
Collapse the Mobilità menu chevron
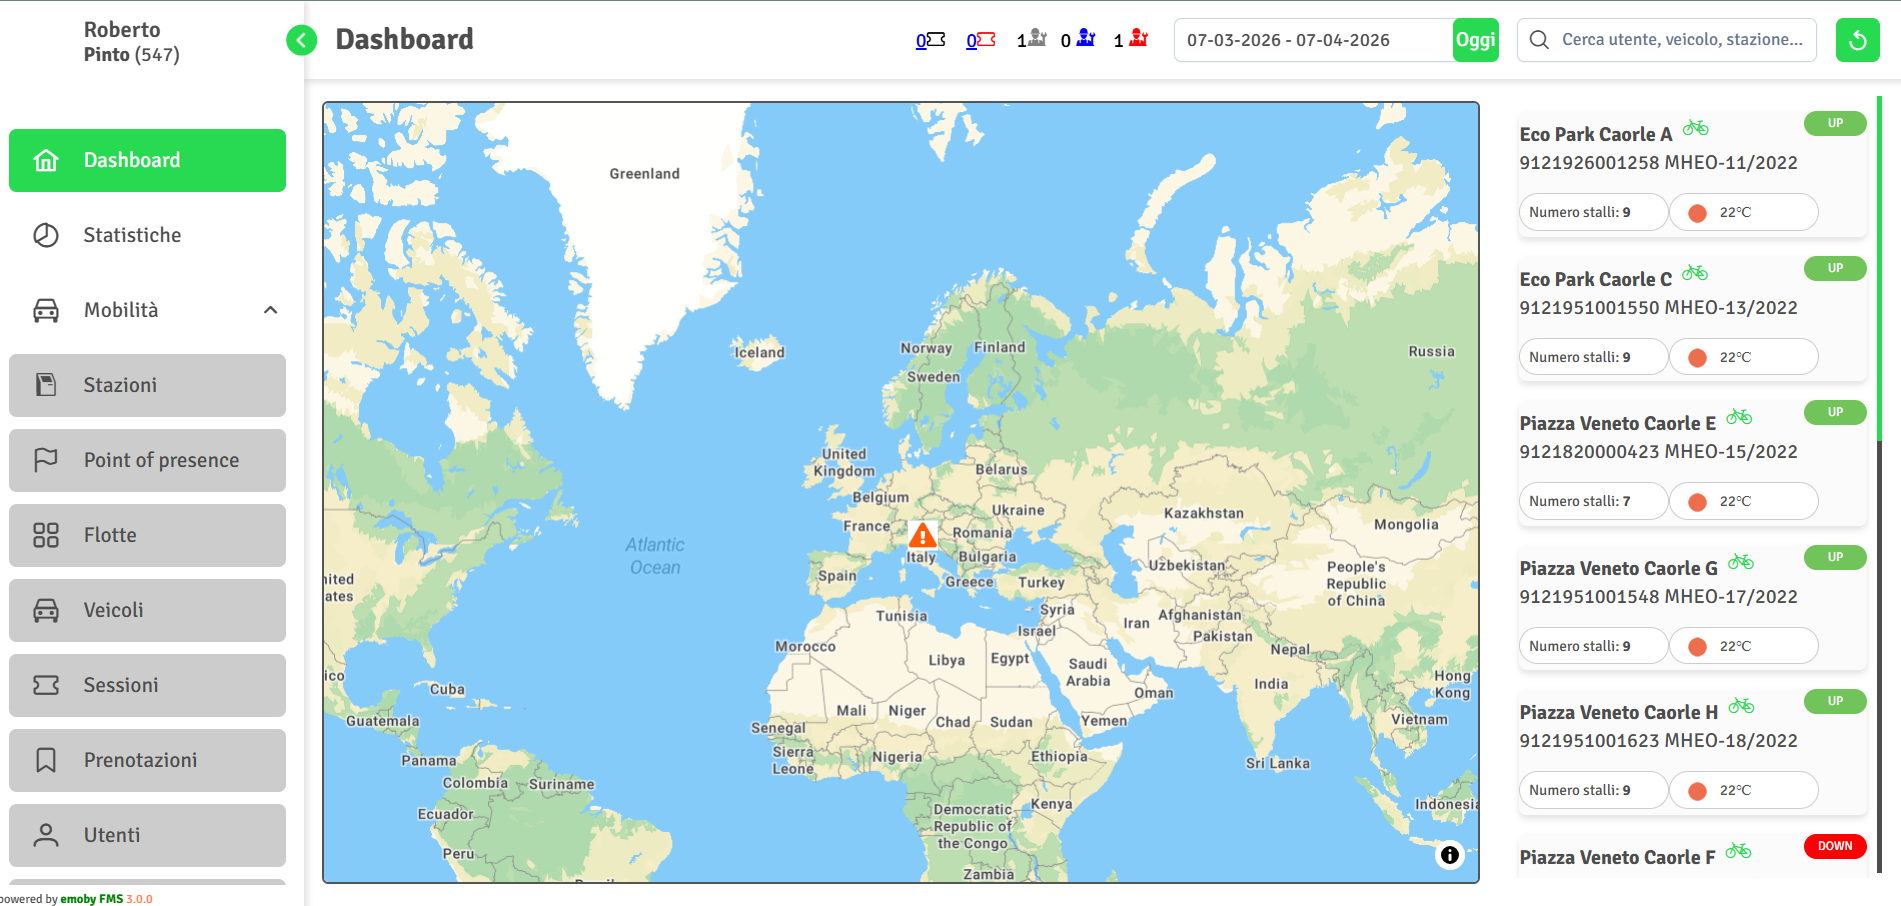(x=270, y=310)
